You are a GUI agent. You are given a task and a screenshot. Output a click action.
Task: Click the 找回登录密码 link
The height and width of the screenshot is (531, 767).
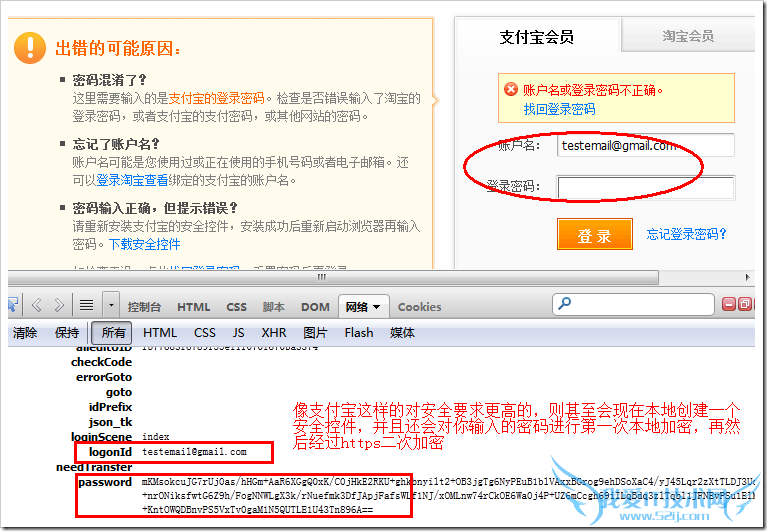tap(559, 109)
